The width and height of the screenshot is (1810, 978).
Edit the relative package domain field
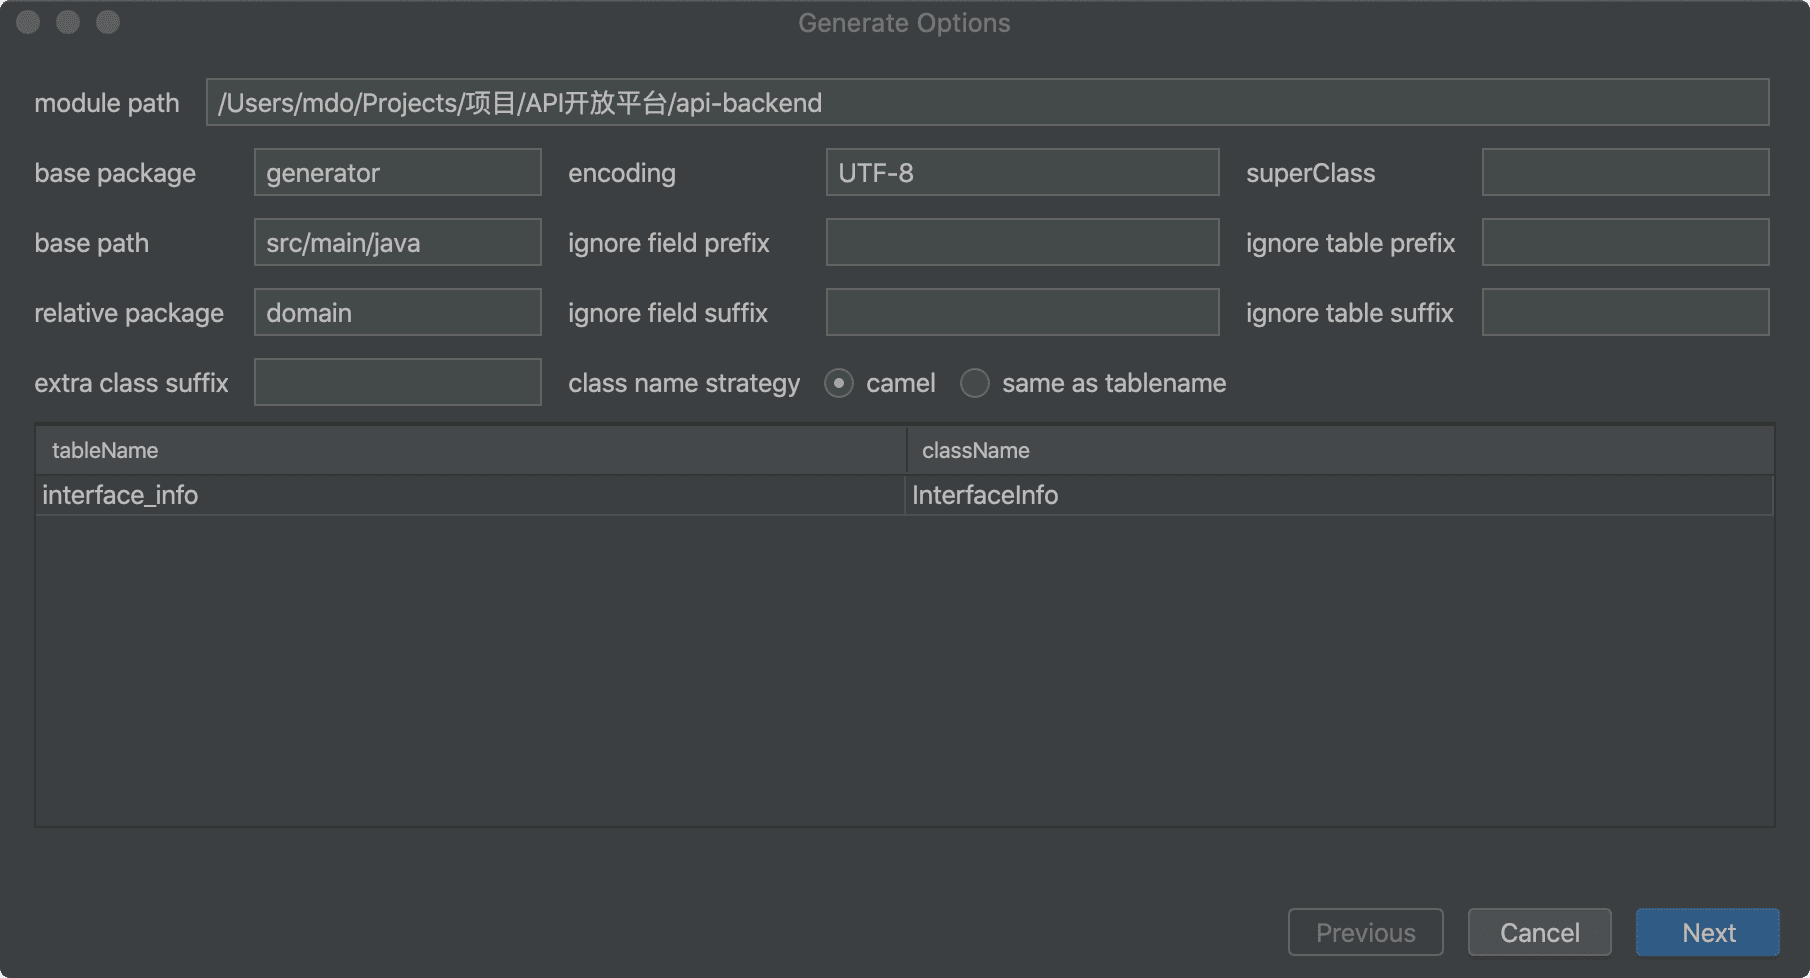coord(397,313)
